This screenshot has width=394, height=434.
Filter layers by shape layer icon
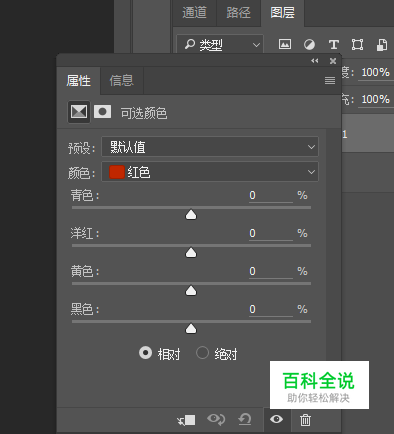click(x=357, y=44)
